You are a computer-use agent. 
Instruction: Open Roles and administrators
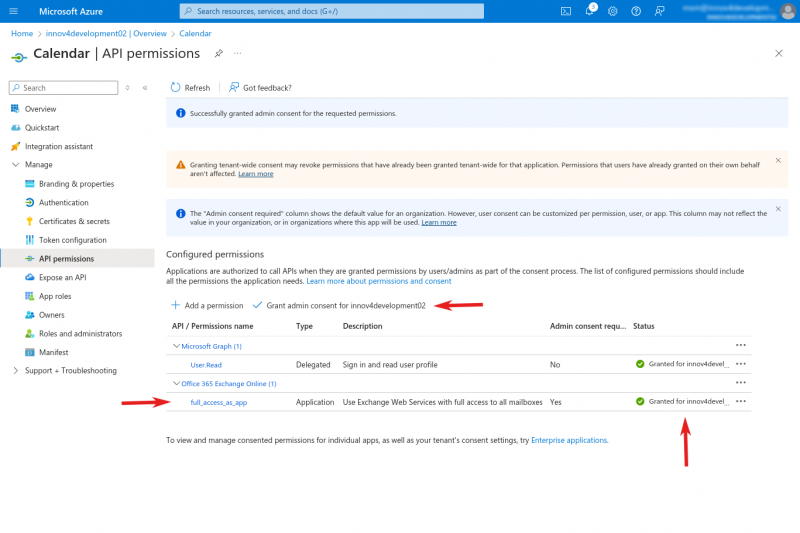(x=81, y=334)
